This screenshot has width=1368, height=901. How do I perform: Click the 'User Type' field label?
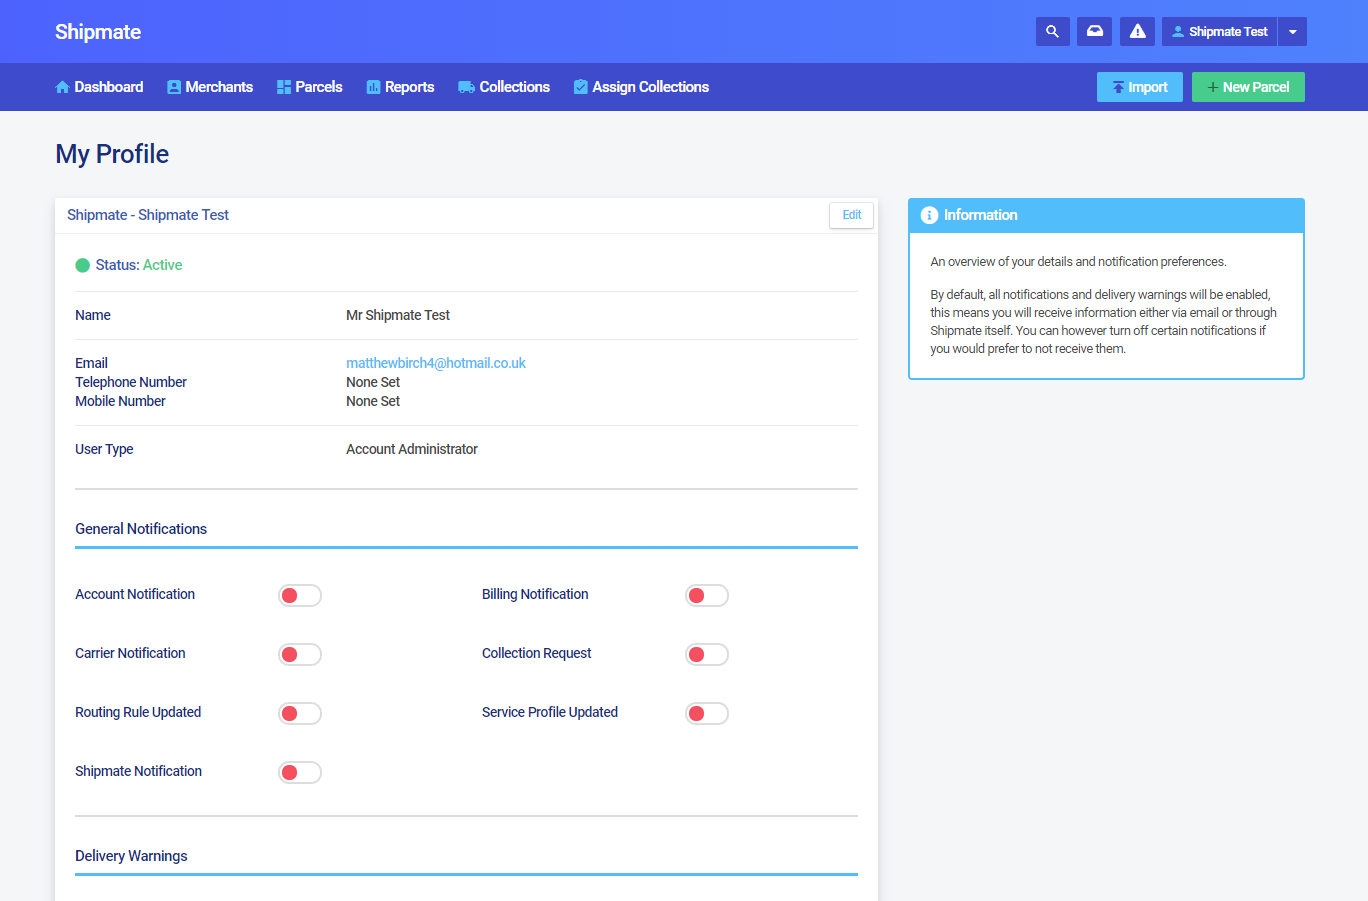tap(104, 449)
